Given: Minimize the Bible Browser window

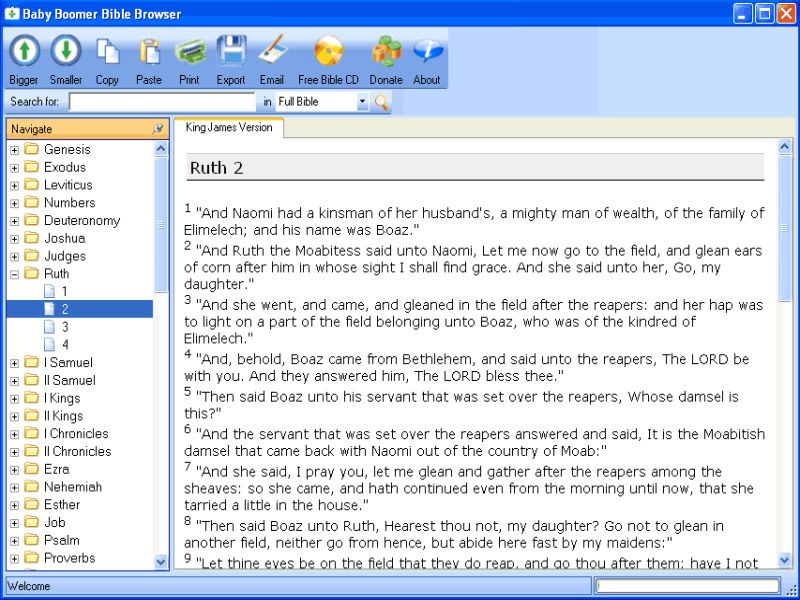Looking at the screenshot, I should [x=742, y=14].
